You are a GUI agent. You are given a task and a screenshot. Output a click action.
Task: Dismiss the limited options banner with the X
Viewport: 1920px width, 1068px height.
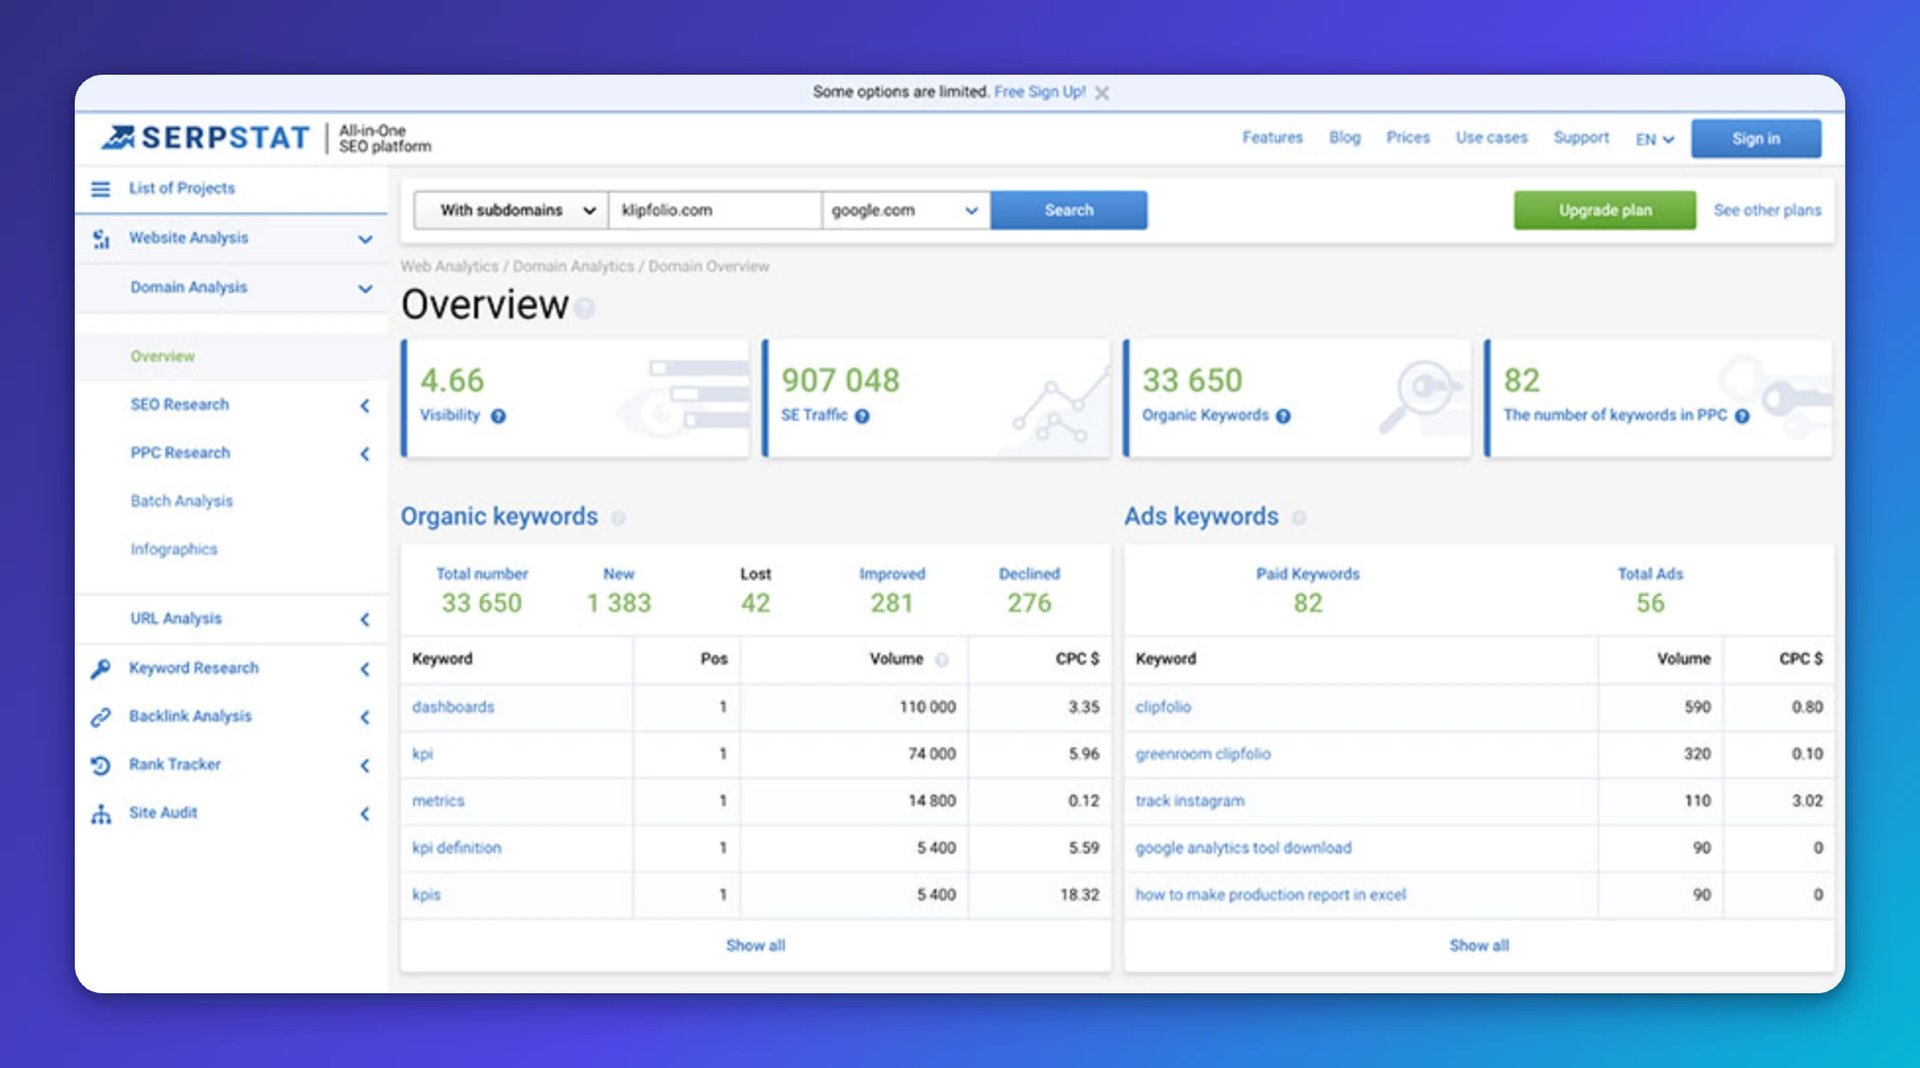(x=1102, y=93)
